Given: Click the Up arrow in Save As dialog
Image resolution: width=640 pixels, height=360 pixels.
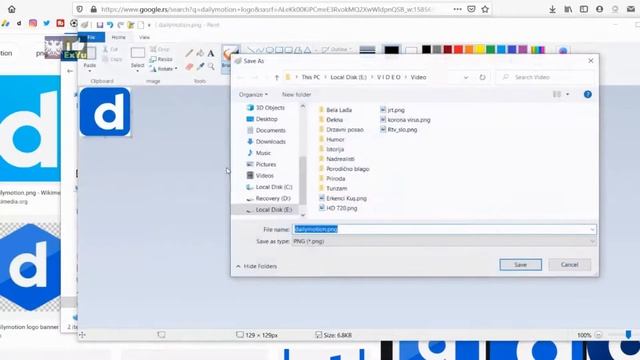Looking at the screenshot, I should (276, 77).
